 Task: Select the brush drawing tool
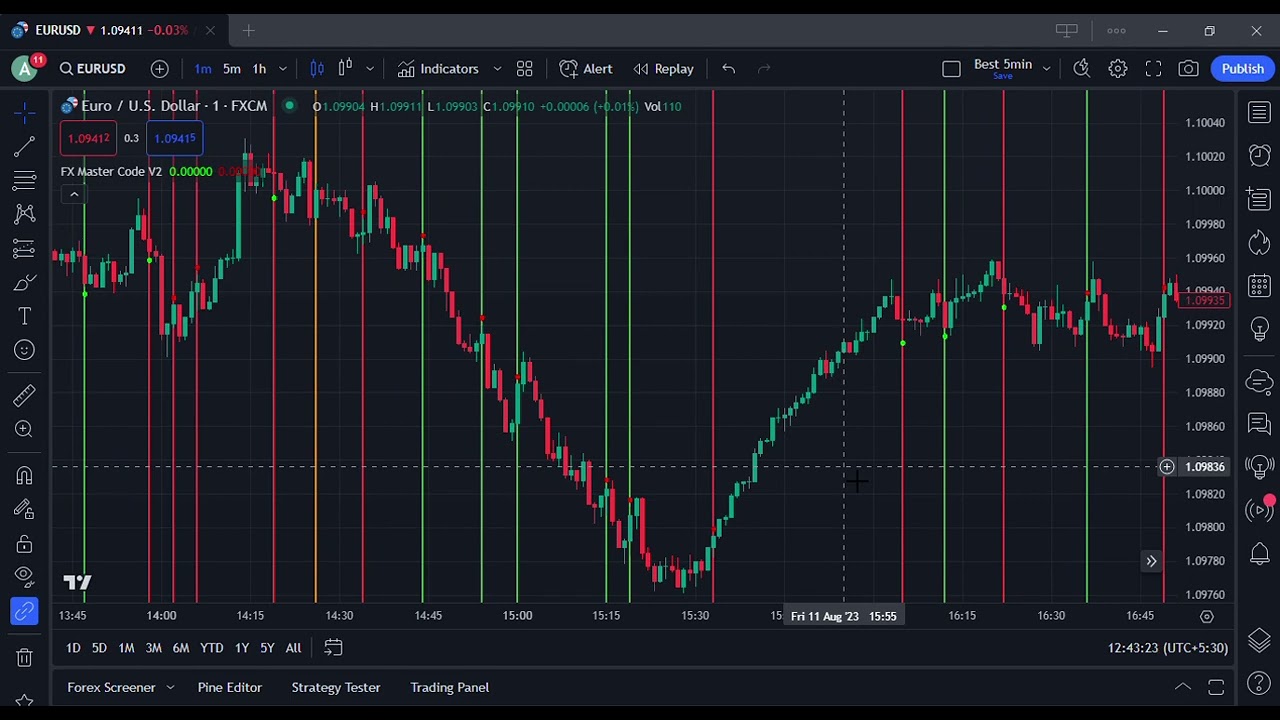(24, 283)
